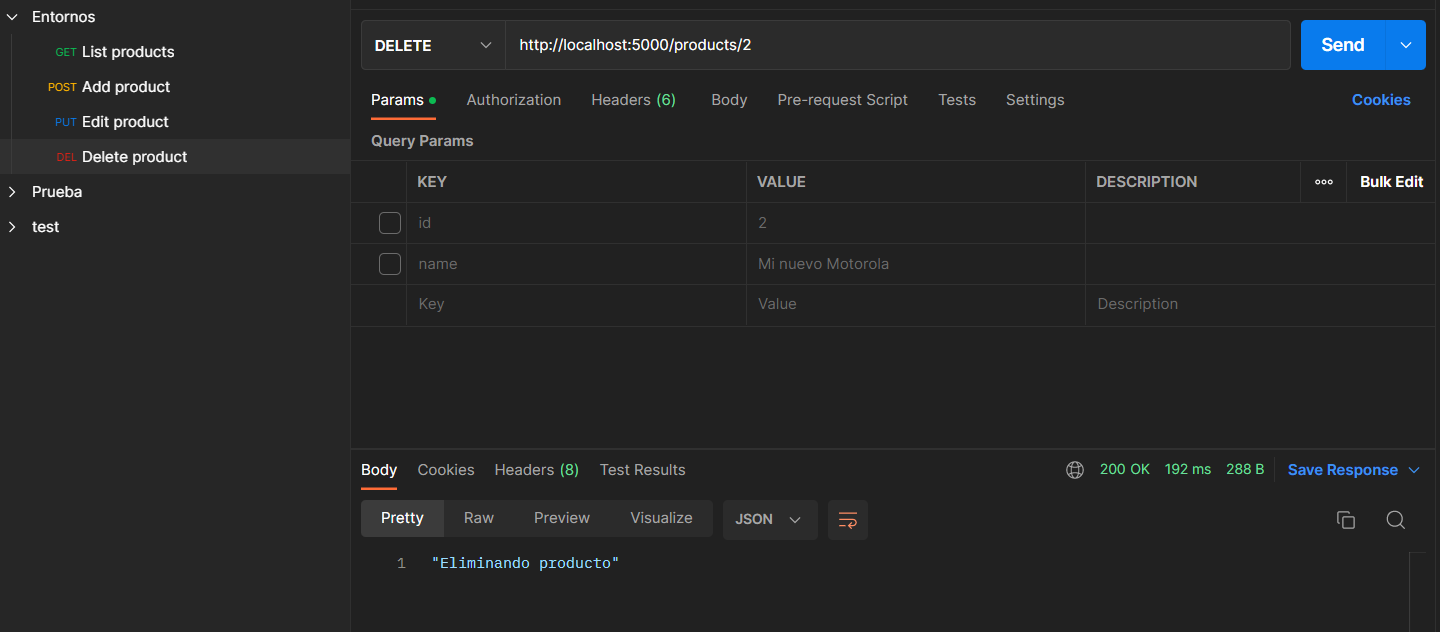This screenshot has width=1440, height=632.
Task: Switch response view to Raw
Action: click(x=479, y=518)
